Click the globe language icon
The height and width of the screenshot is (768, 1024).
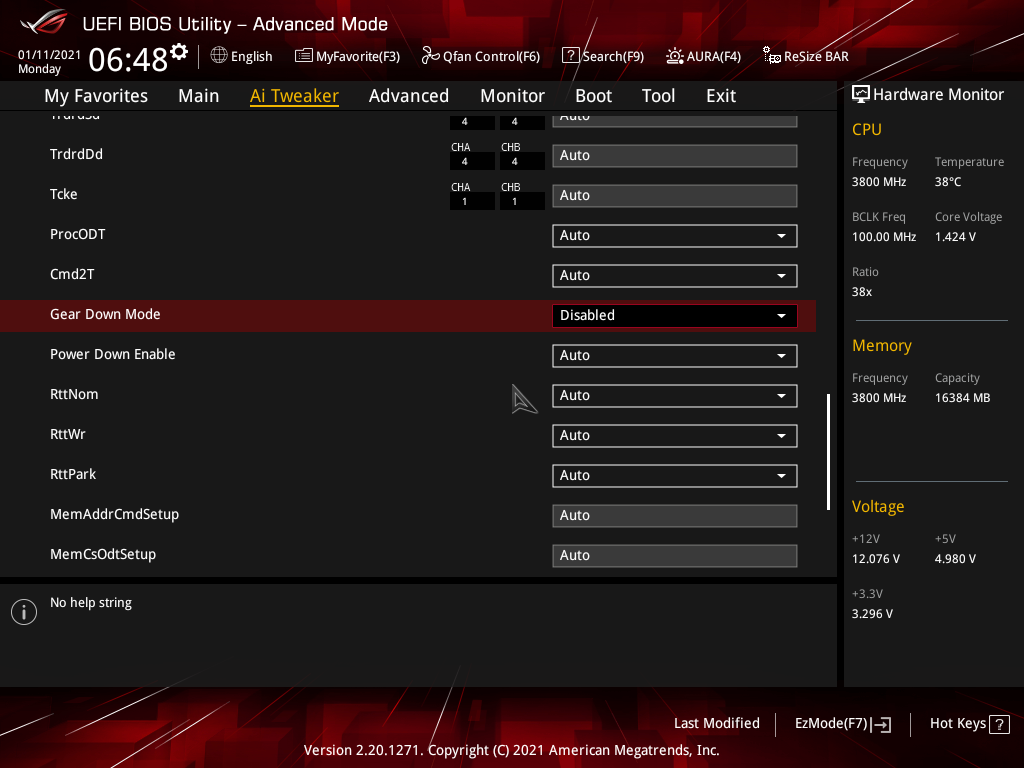point(219,56)
